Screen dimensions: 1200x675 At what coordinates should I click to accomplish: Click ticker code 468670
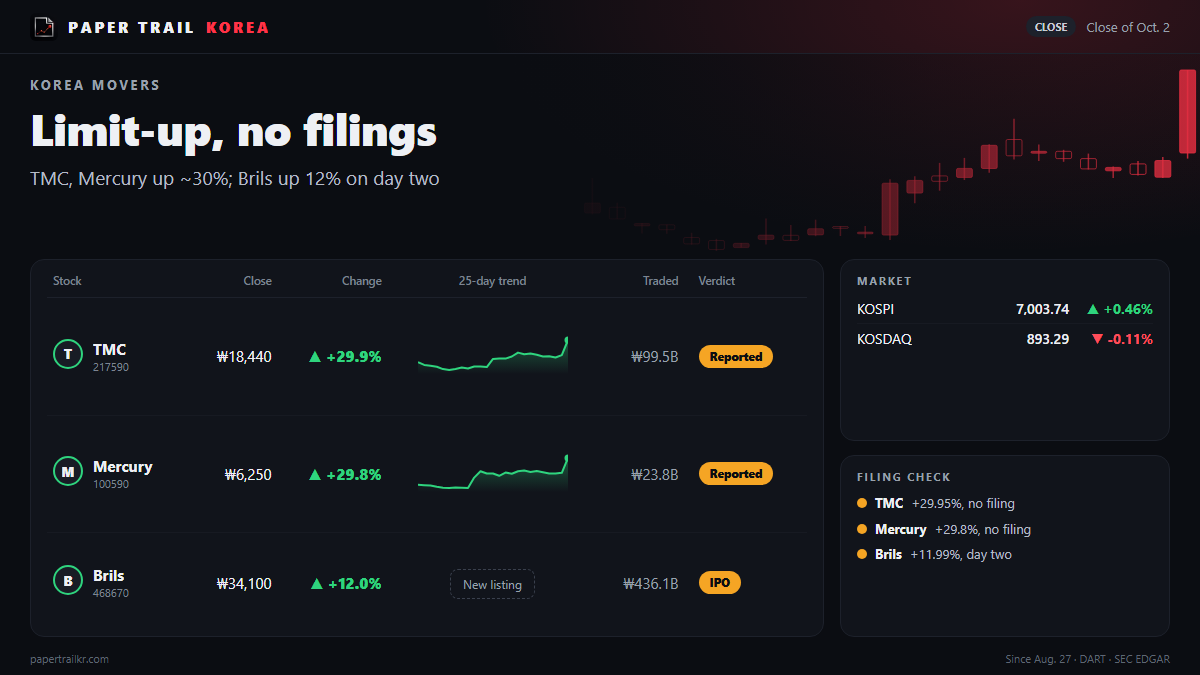point(111,594)
